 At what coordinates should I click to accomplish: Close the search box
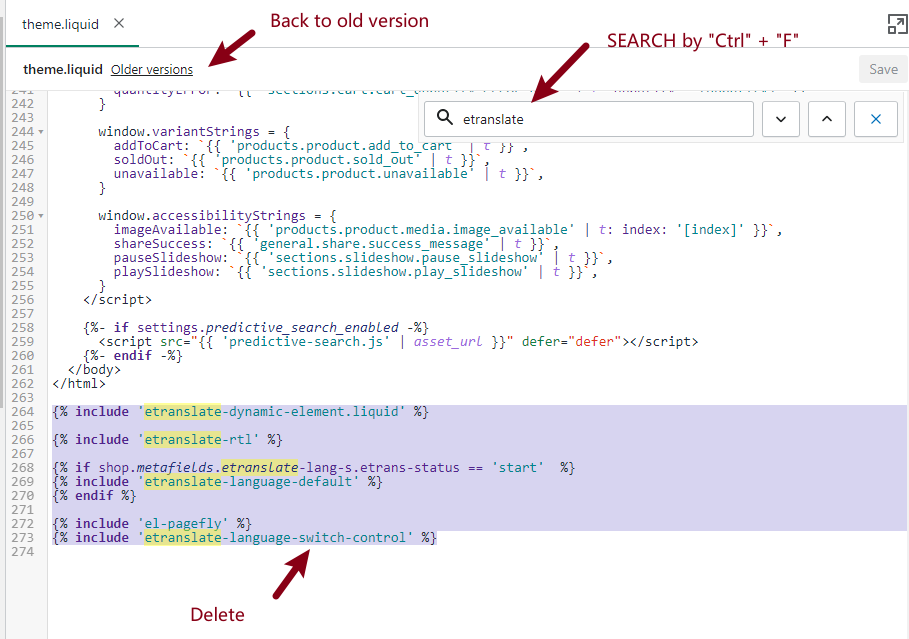click(x=875, y=119)
